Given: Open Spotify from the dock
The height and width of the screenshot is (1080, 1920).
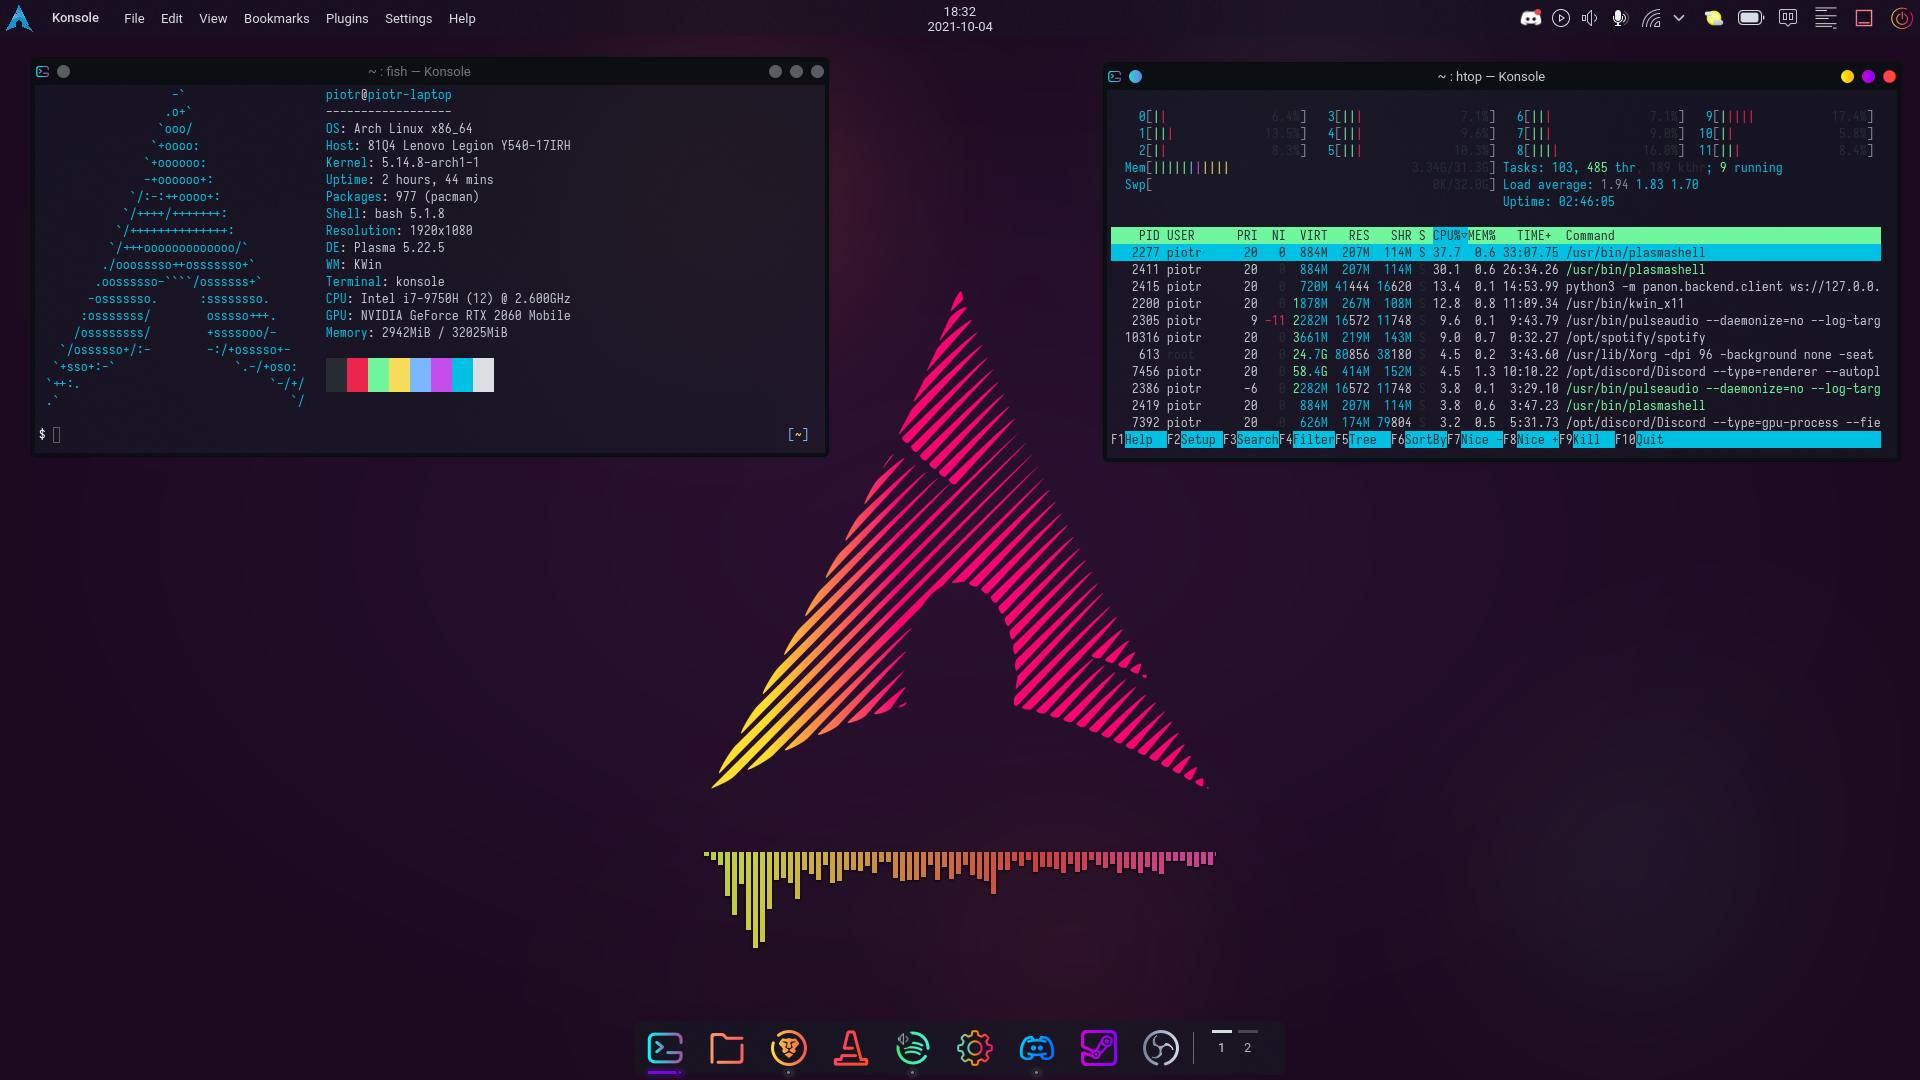Looking at the screenshot, I should (912, 1048).
